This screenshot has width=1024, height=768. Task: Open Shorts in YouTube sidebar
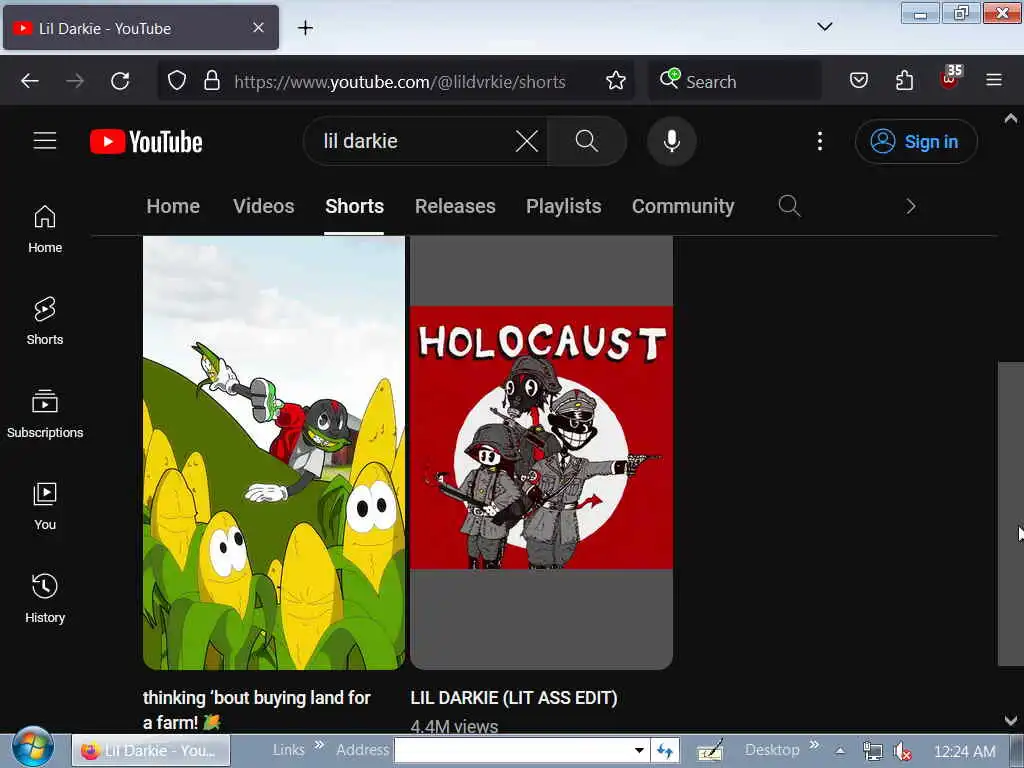point(45,321)
